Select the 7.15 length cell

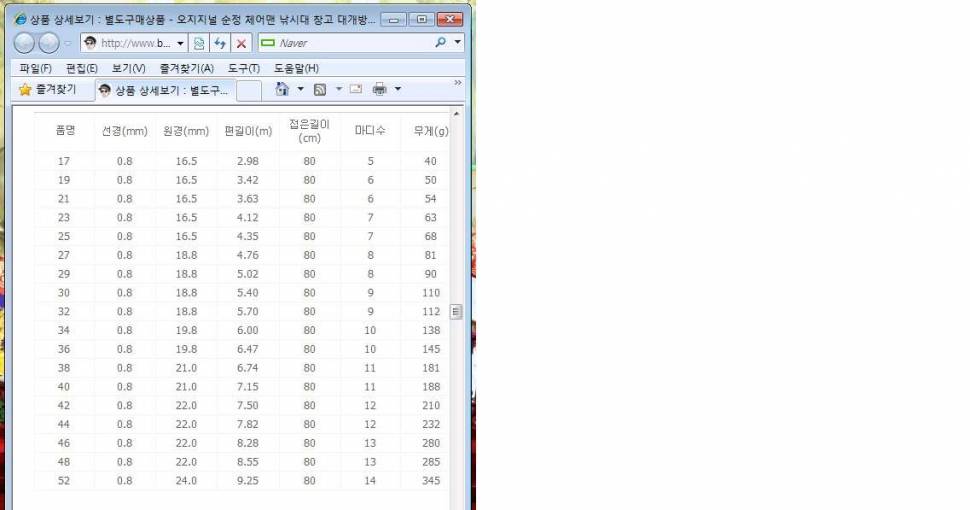247,386
